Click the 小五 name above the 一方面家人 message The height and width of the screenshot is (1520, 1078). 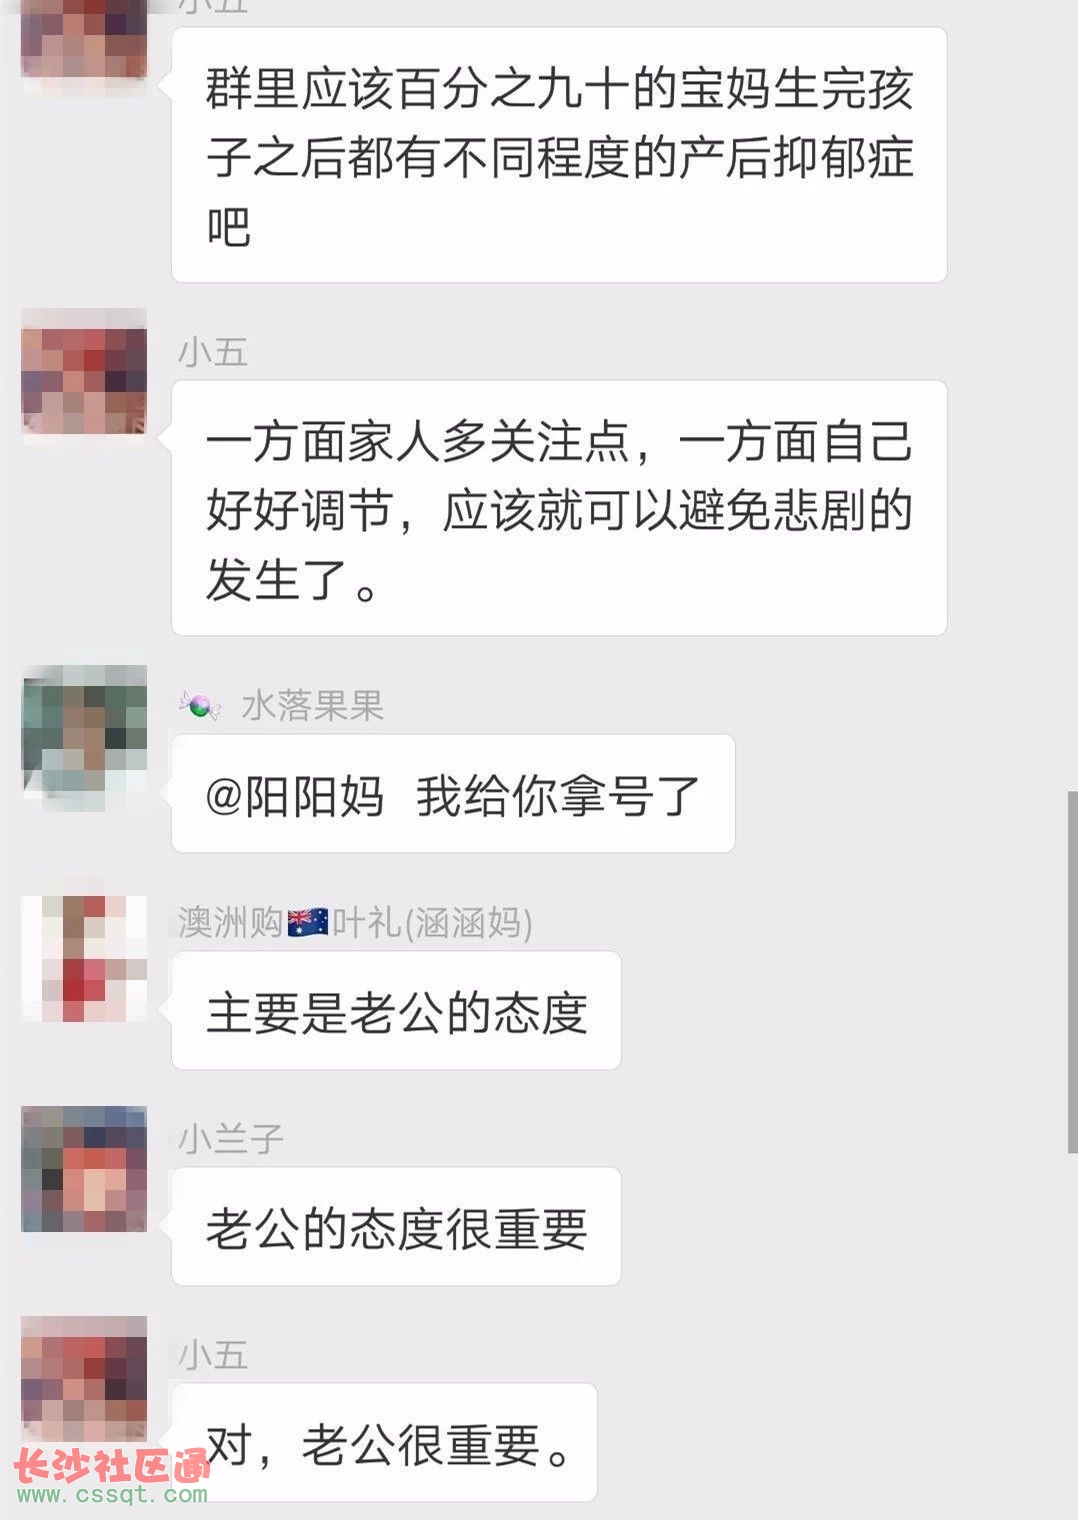pyautogui.click(x=213, y=352)
